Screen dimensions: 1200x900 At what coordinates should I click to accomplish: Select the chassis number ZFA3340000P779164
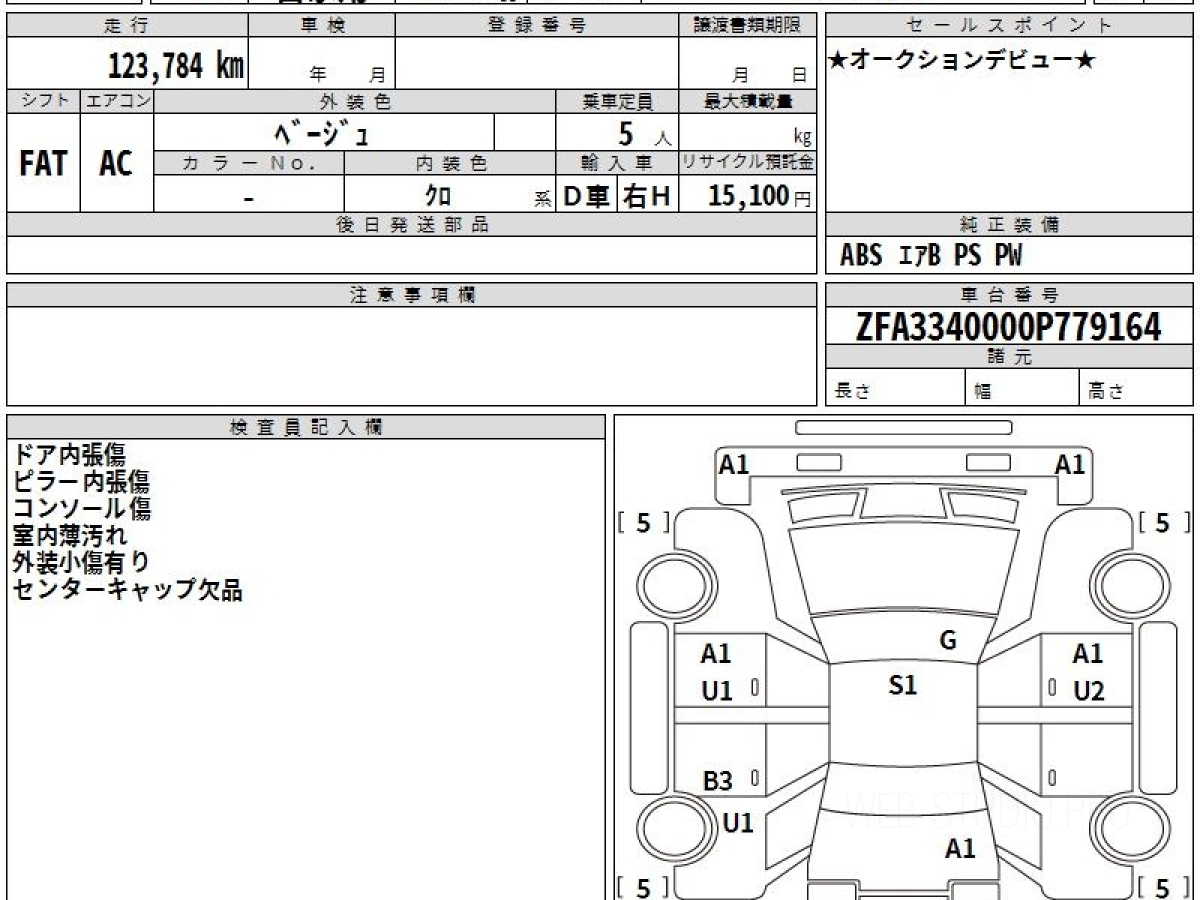[1009, 327]
